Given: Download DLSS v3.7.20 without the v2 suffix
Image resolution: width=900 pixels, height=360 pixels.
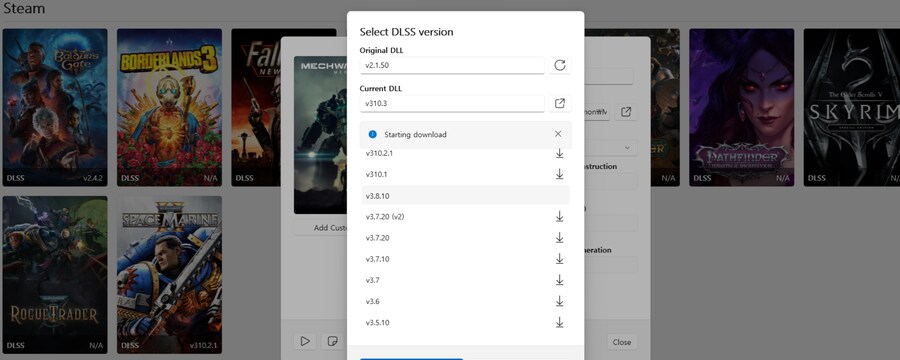Looking at the screenshot, I should [x=559, y=238].
